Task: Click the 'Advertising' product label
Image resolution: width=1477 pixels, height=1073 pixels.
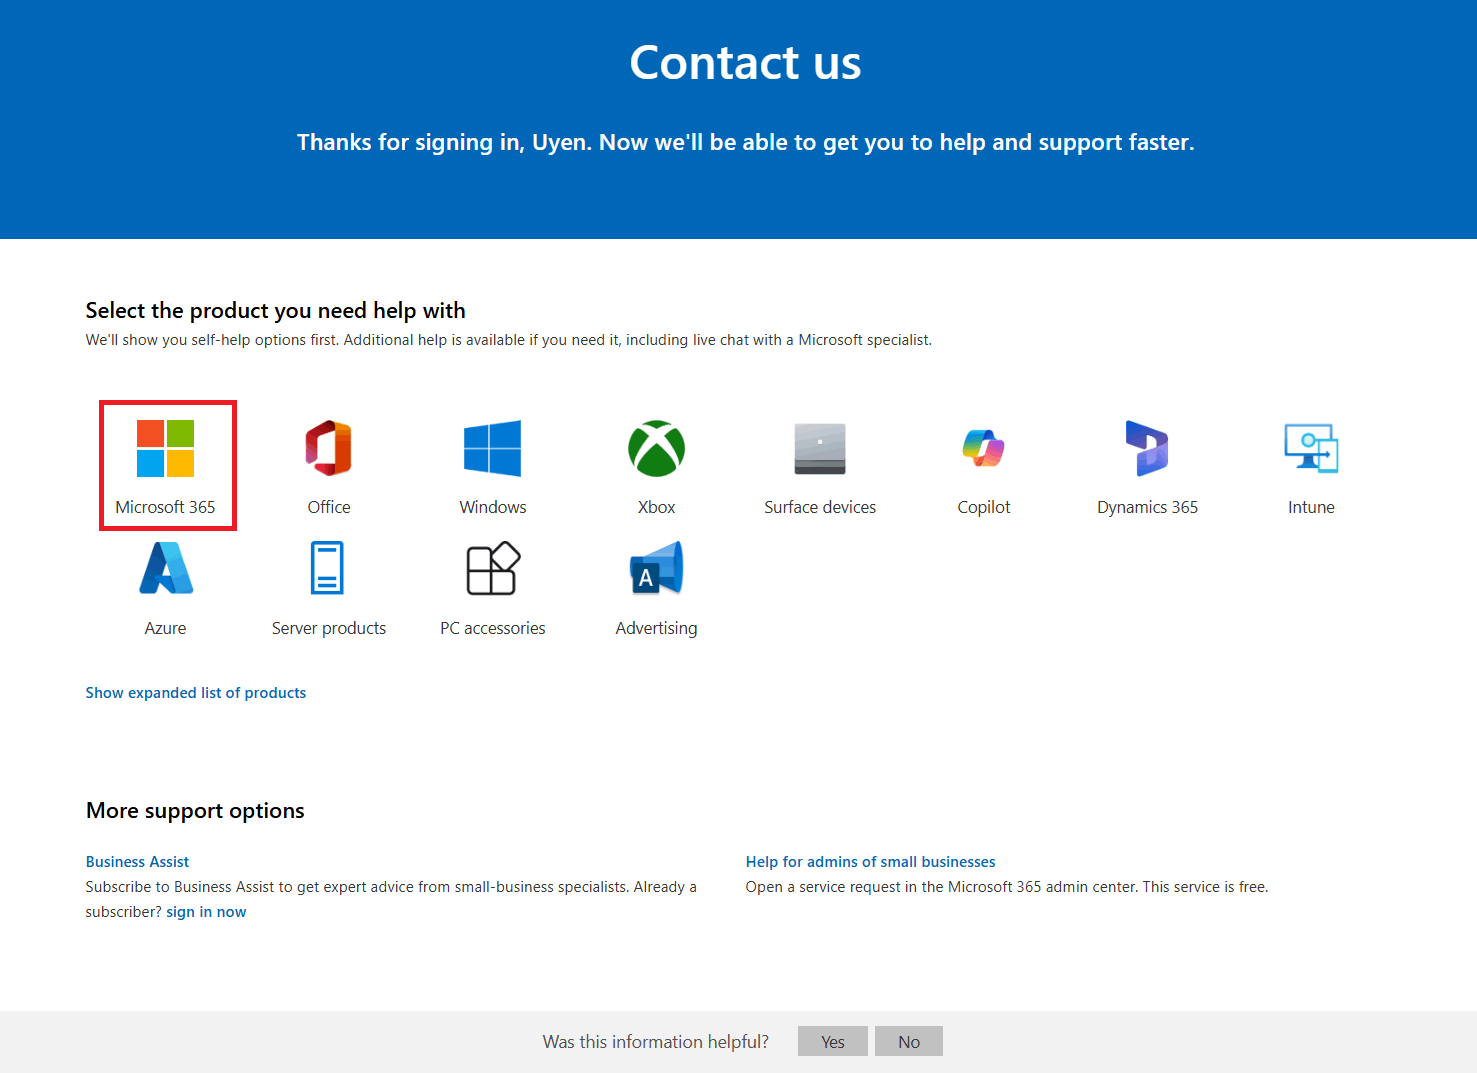Action: pyautogui.click(x=656, y=628)
